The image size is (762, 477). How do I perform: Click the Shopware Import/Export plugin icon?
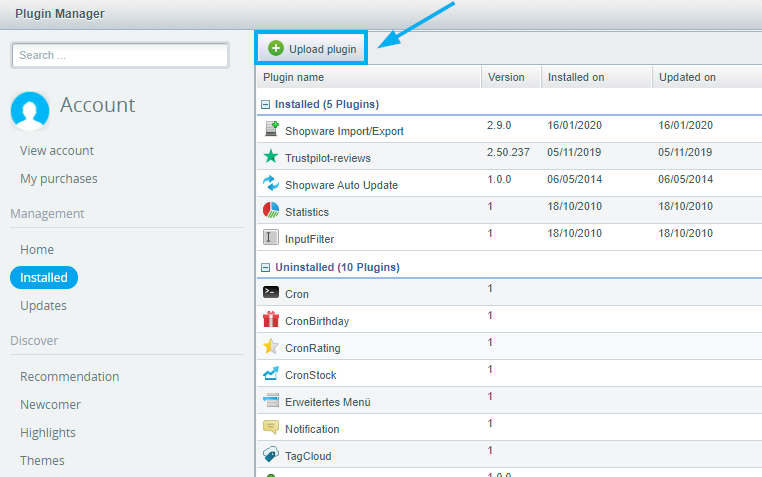[x=271, y=129]
